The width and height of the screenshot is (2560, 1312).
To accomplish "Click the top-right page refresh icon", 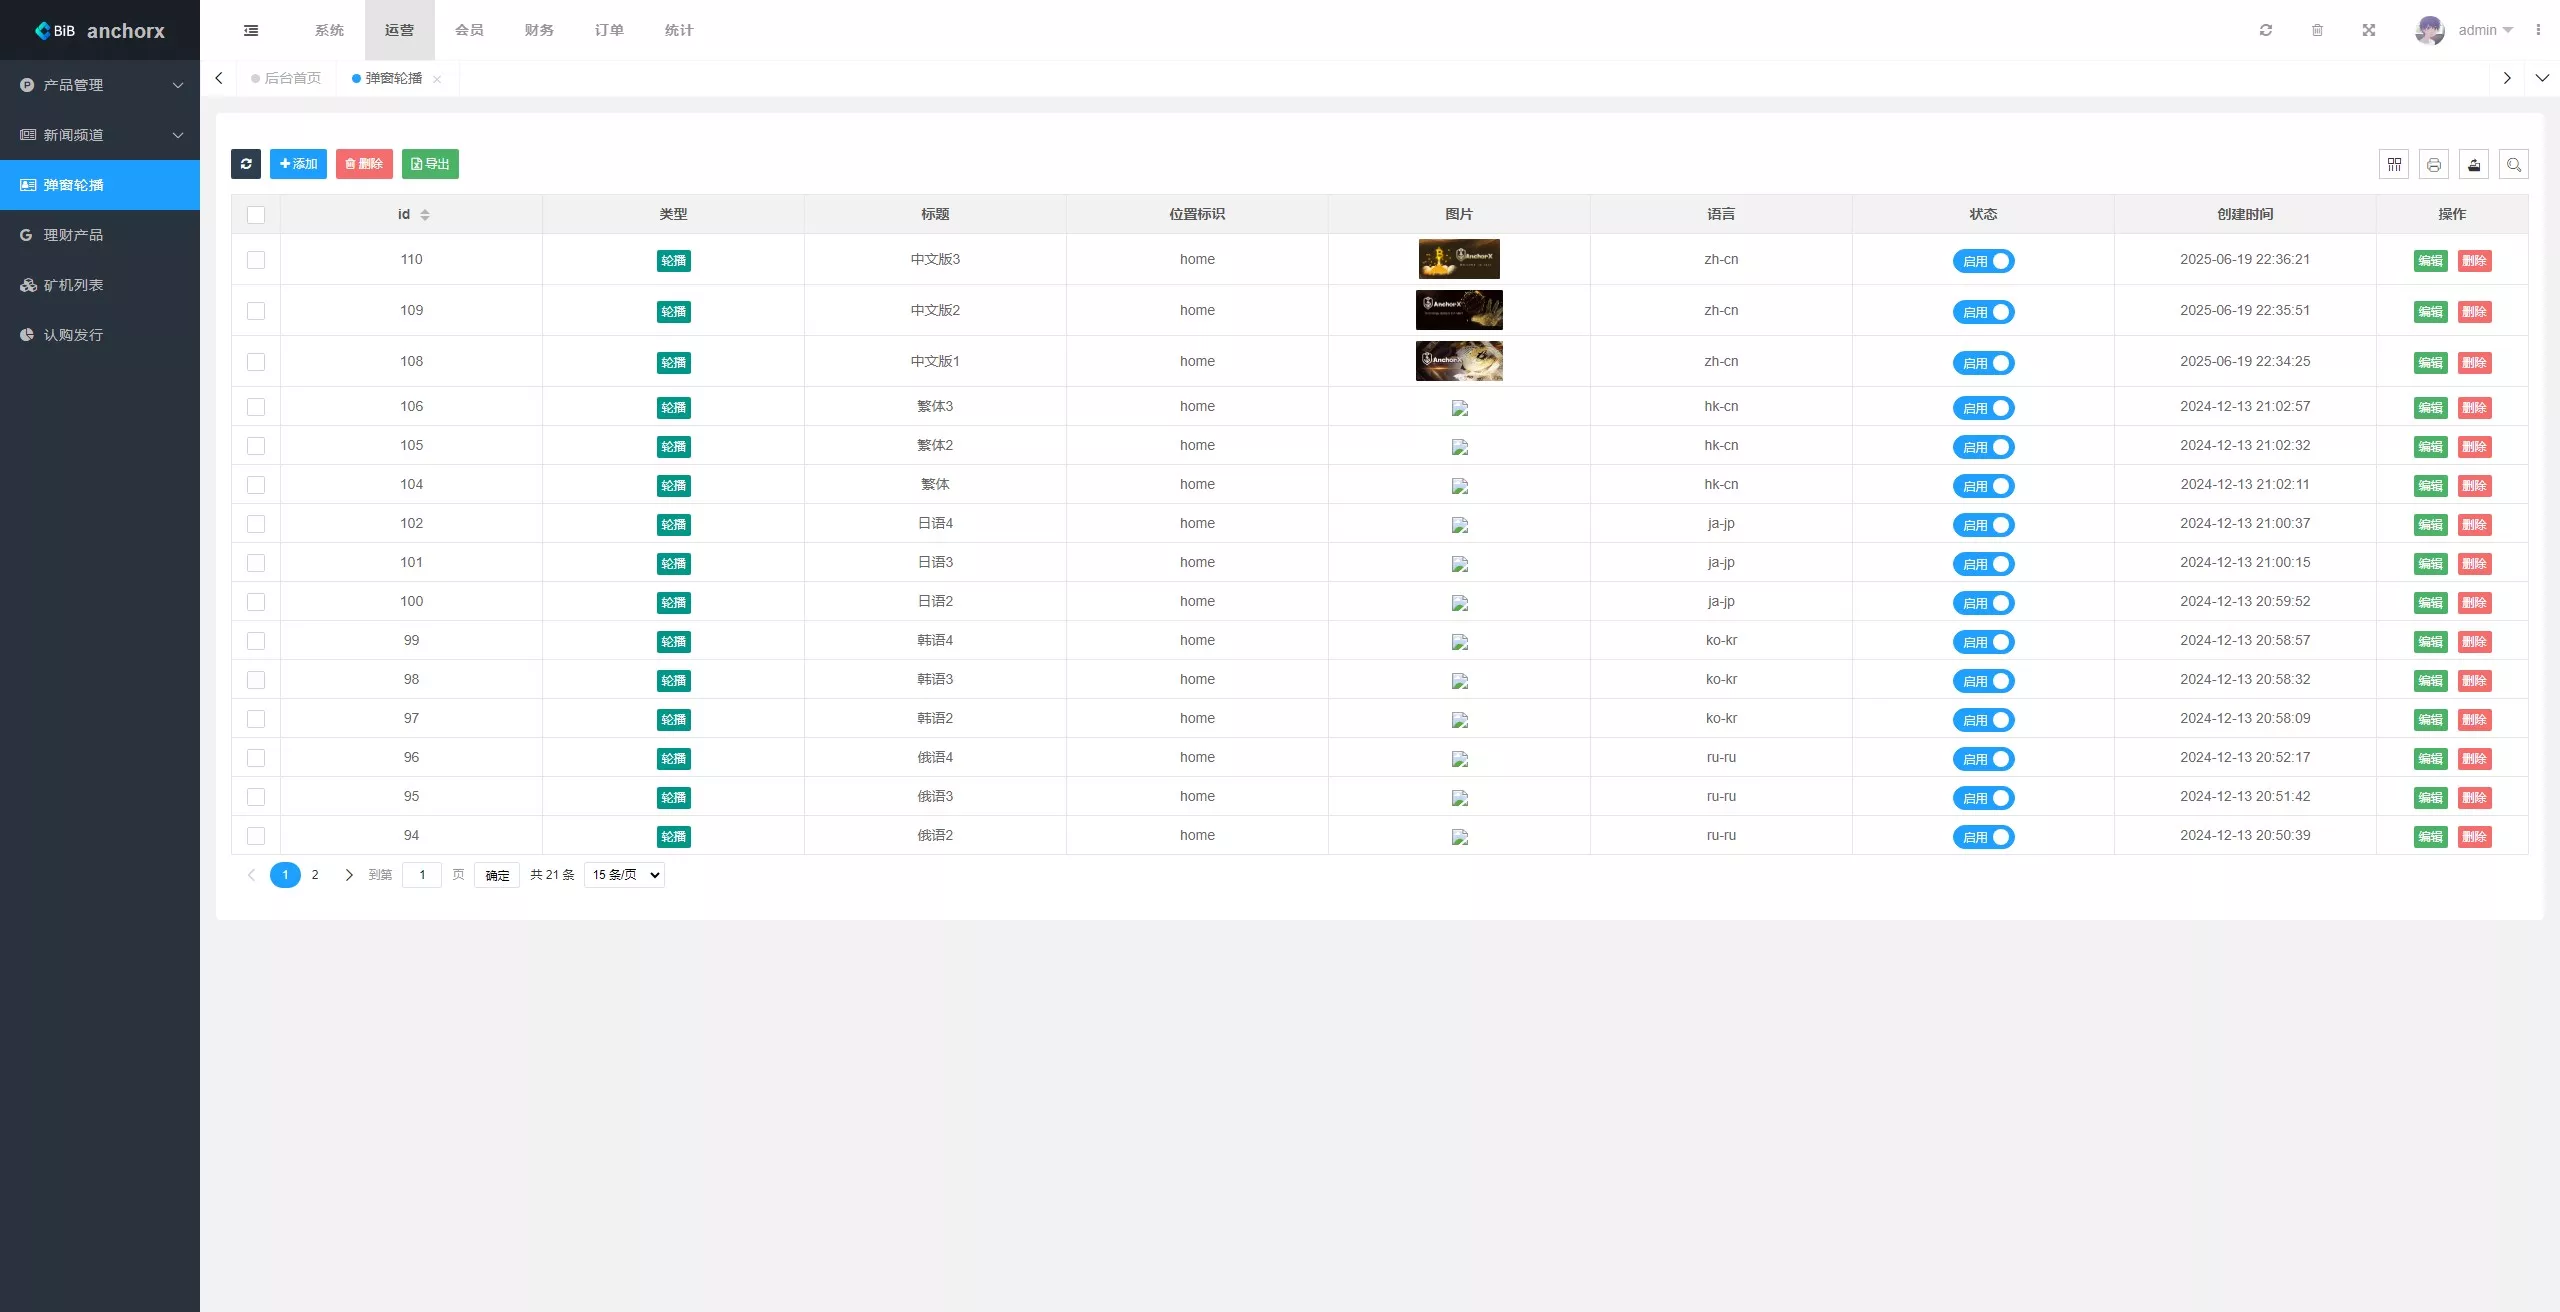I will 2266,30.
